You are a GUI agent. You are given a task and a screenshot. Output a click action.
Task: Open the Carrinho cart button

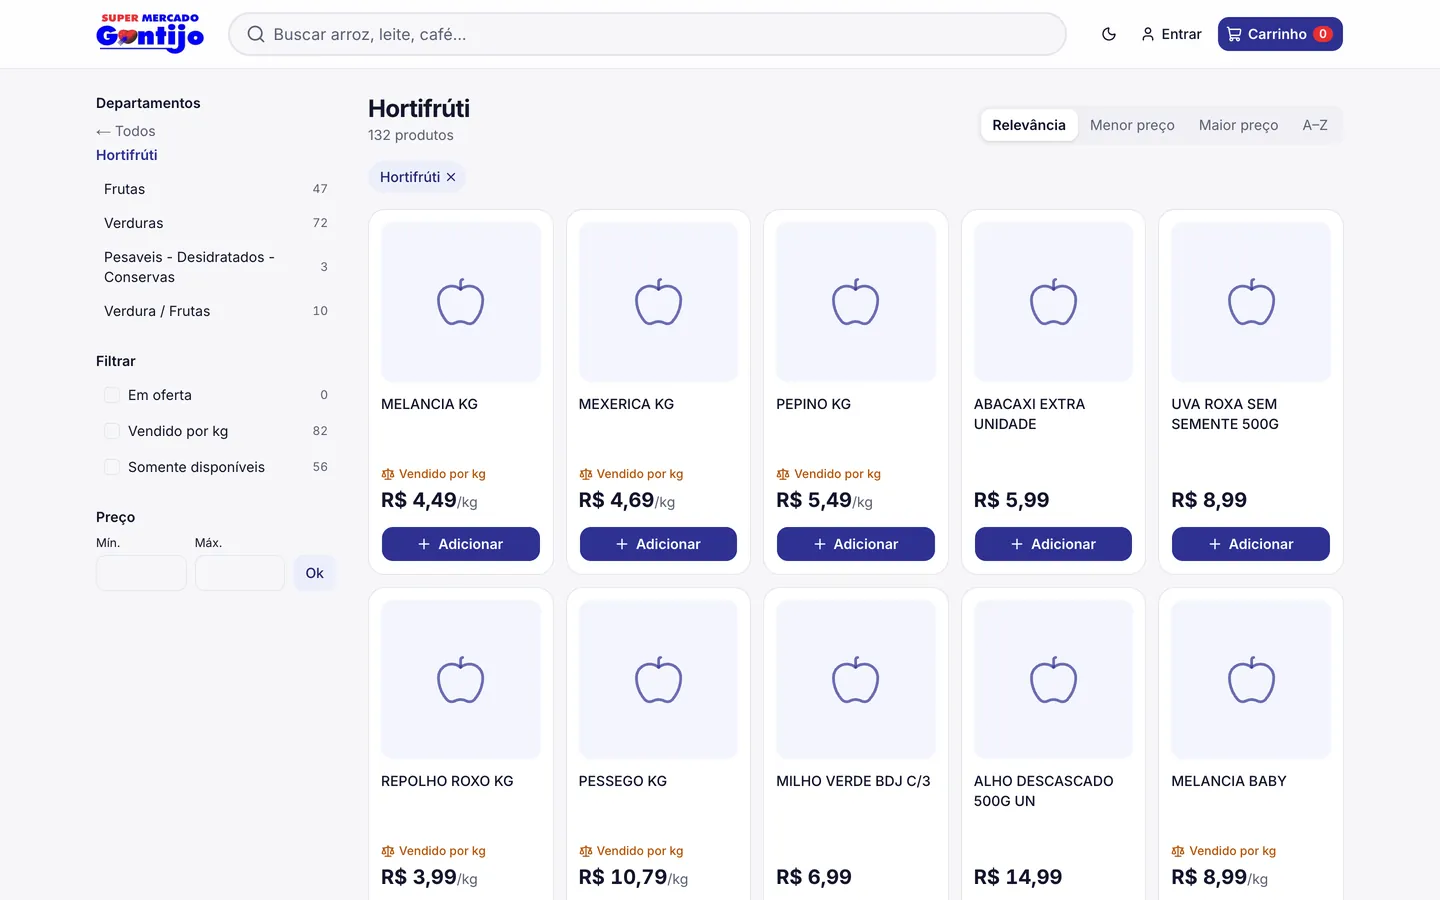point(1280,34)
